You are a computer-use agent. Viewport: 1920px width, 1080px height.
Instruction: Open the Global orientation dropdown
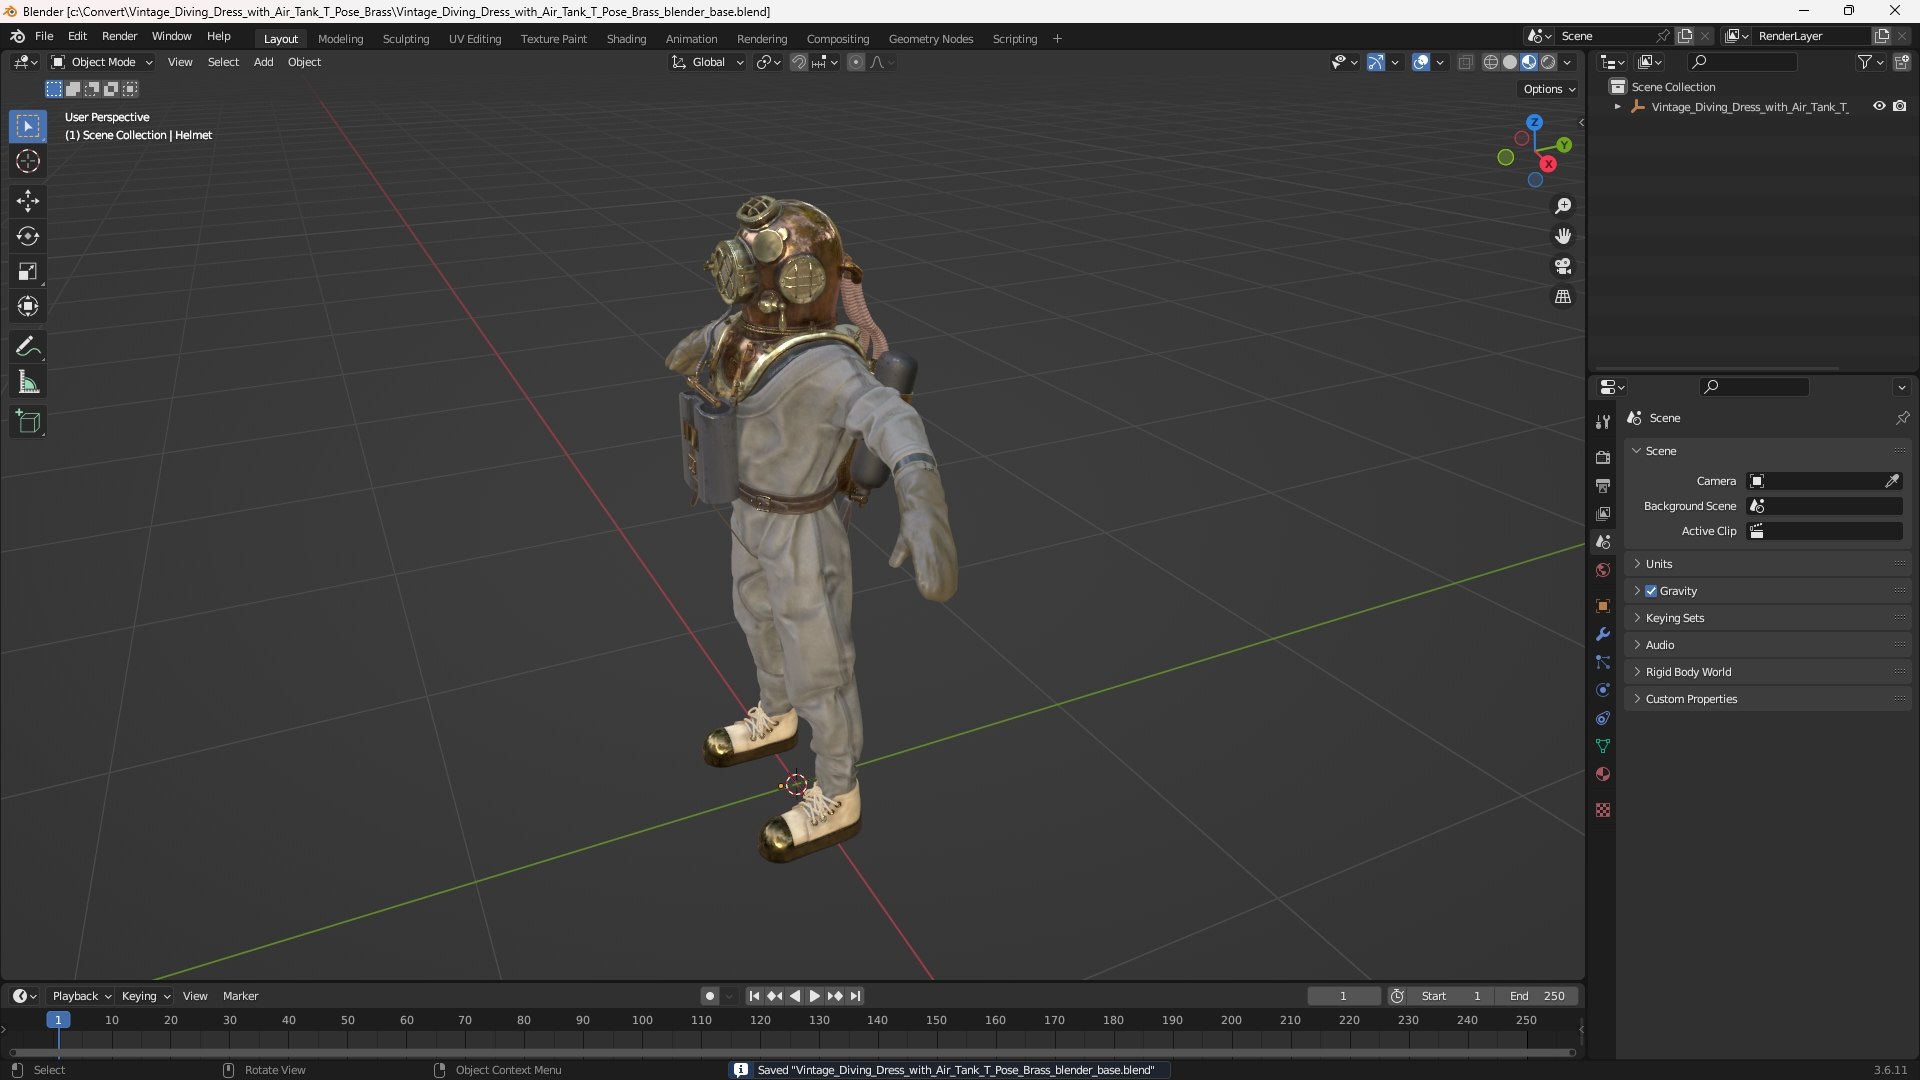click(708, 62)
